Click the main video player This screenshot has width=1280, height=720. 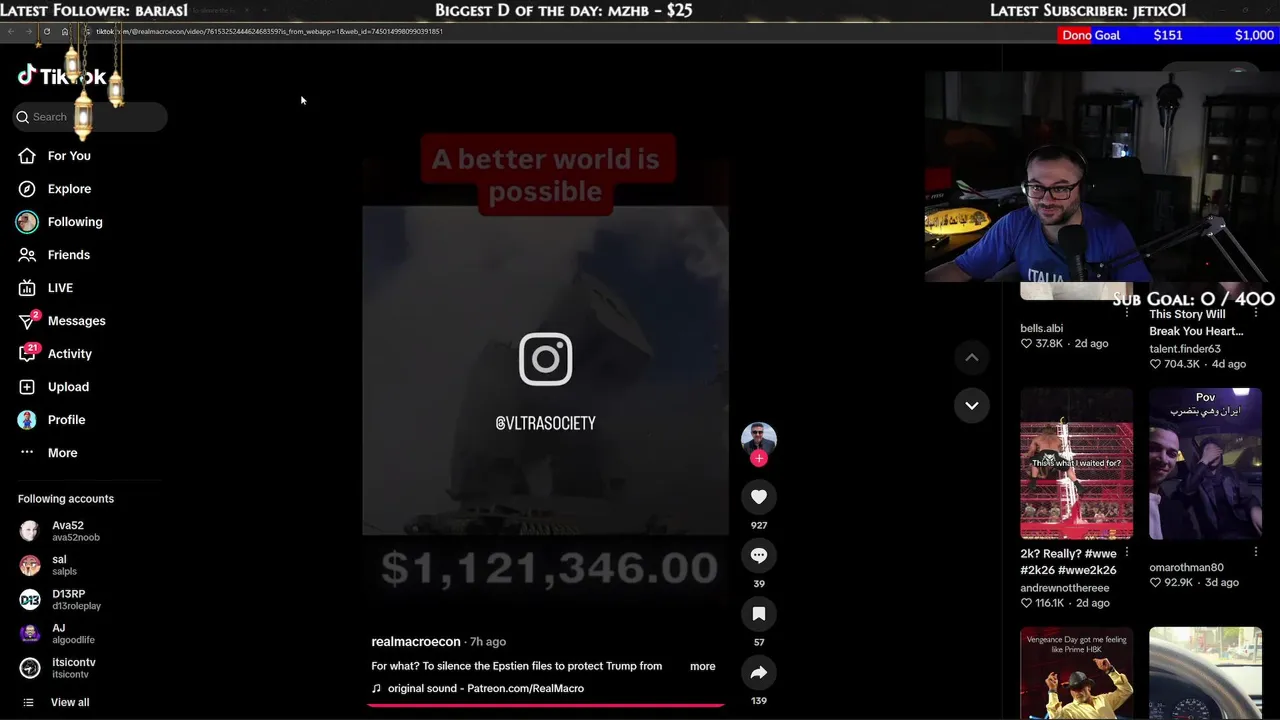[546, 370]
